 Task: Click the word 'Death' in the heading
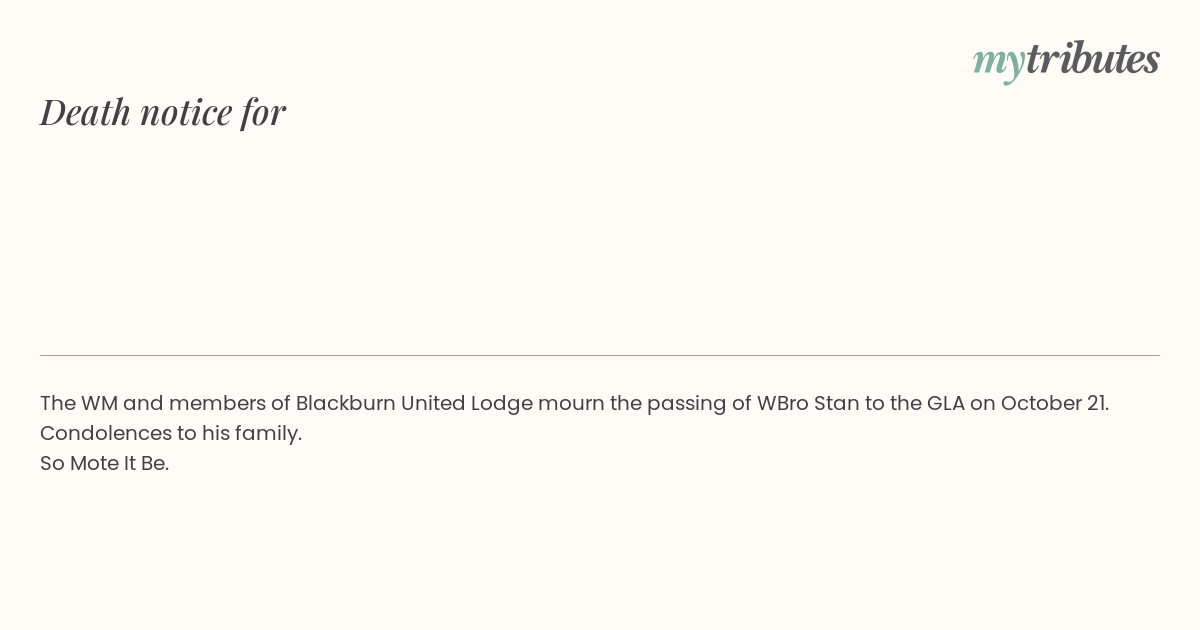click(x=85, y=112)
